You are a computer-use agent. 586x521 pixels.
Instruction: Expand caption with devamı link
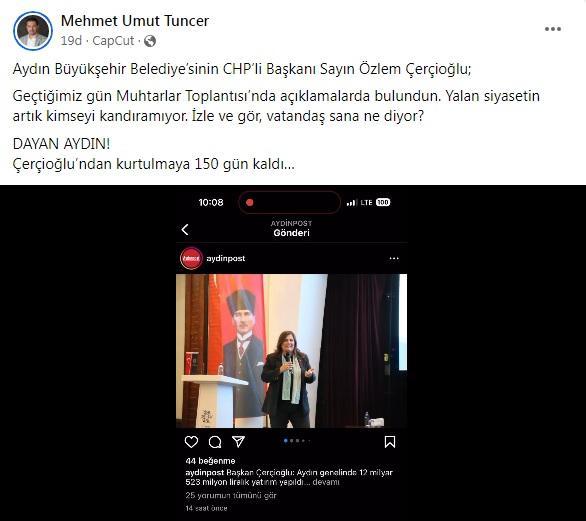tap(326, 482)
